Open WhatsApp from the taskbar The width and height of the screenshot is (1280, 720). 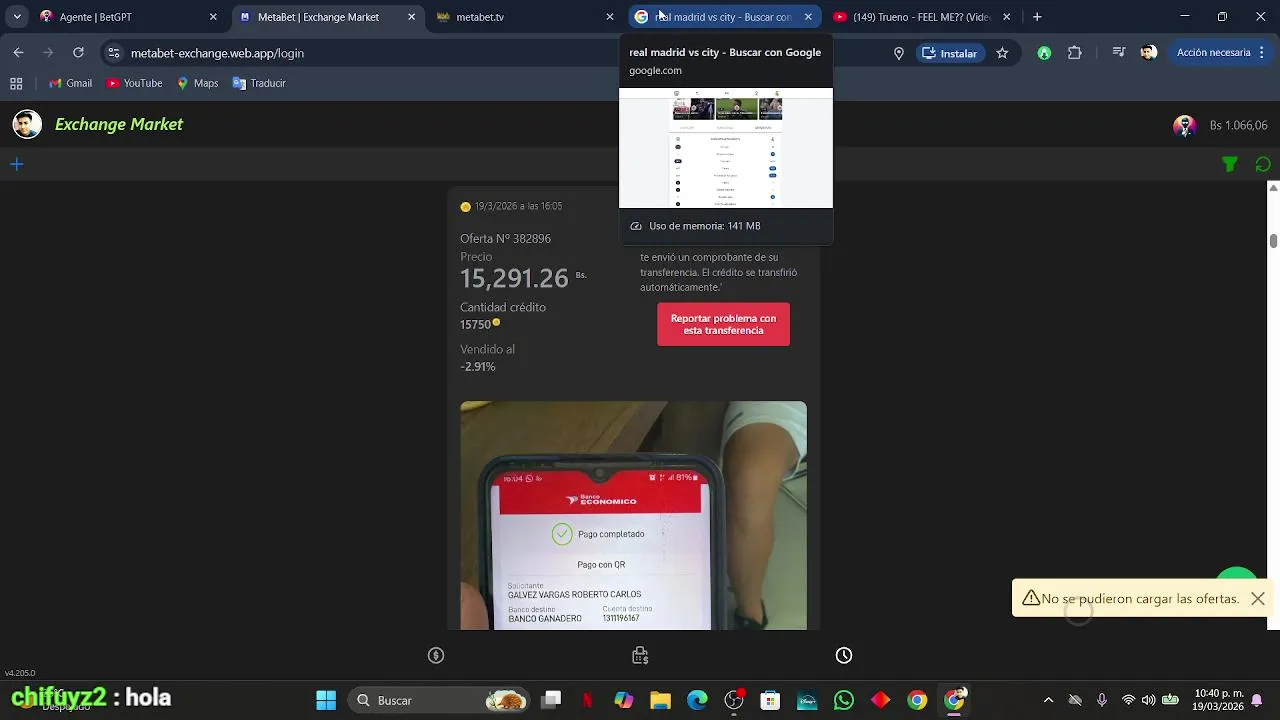(844, 700)
